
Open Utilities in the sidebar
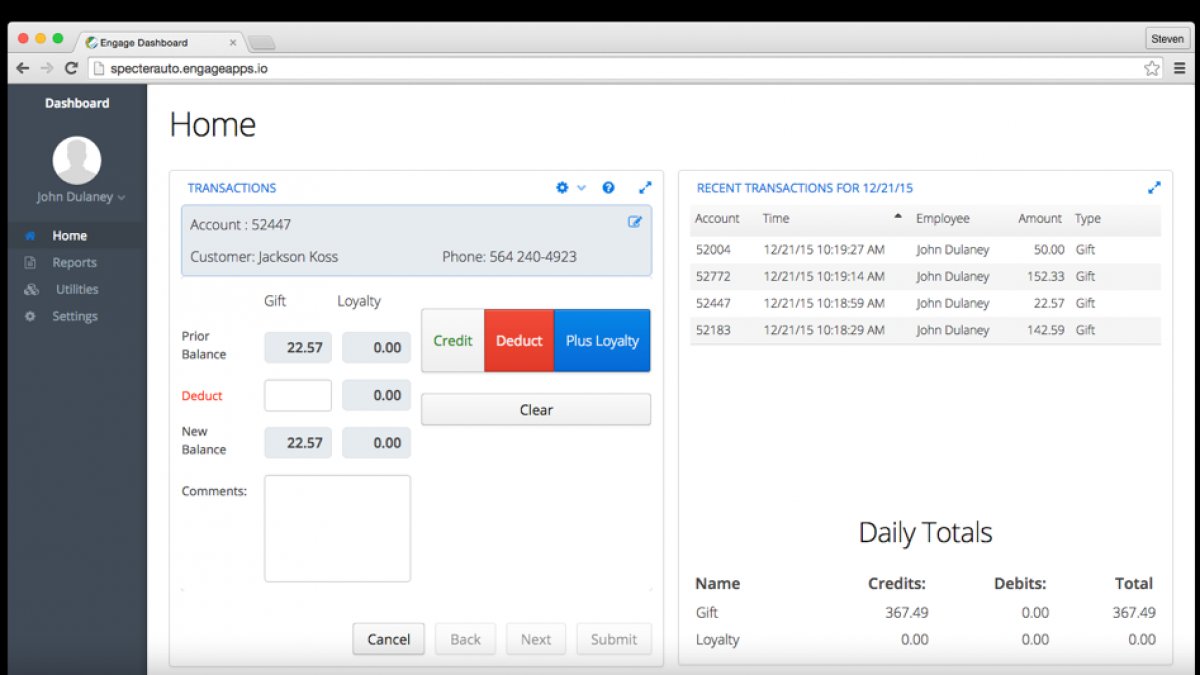[x=77, y=289]
